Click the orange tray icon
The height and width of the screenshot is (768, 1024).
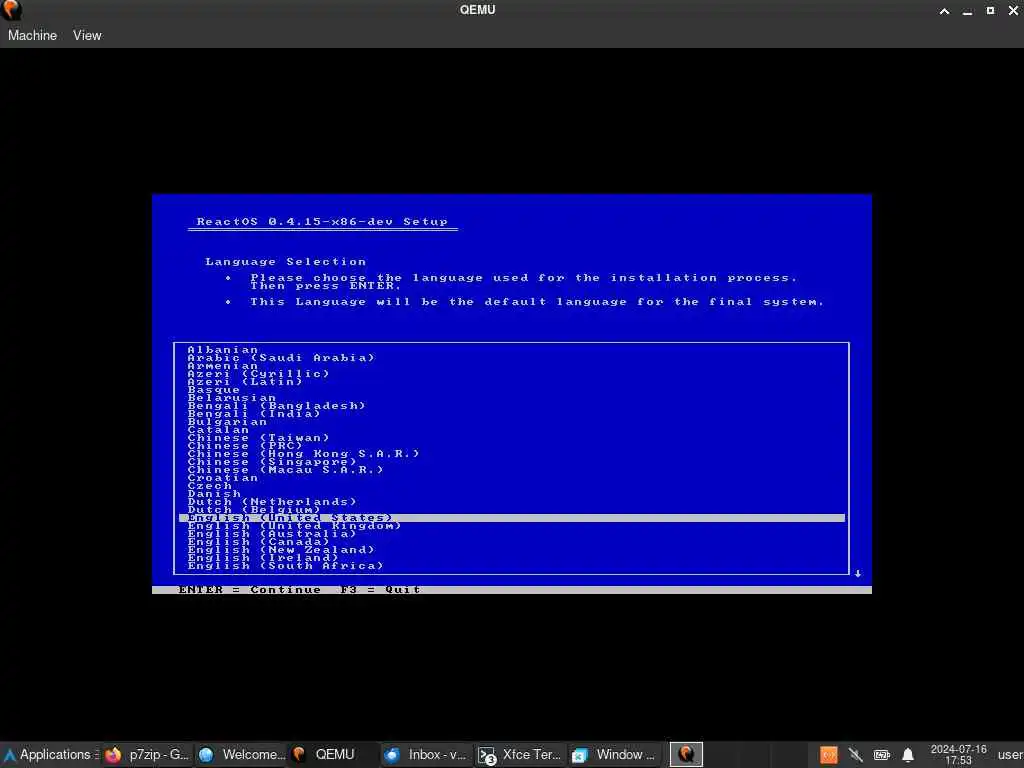[828, 755]
